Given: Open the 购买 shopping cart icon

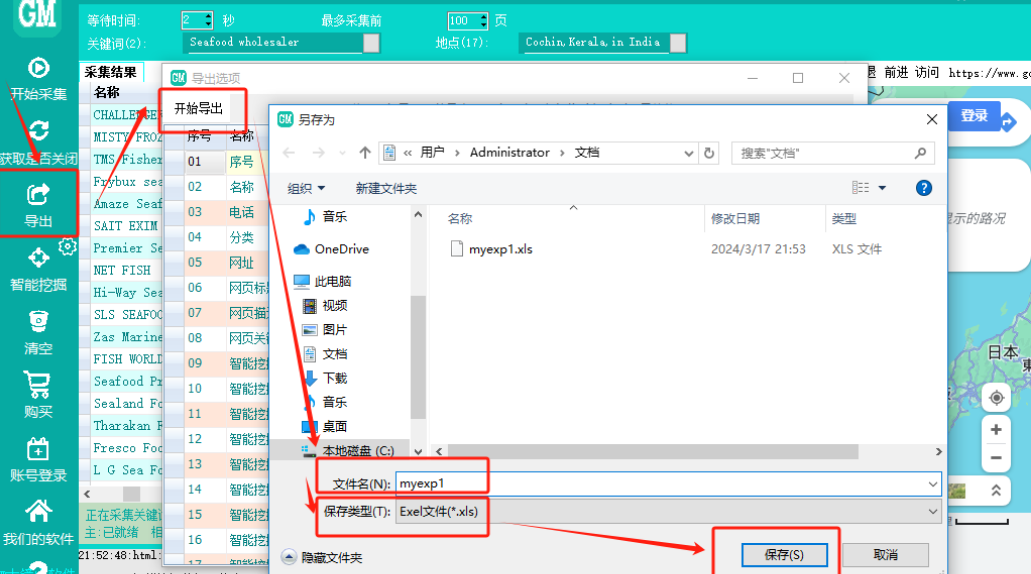Looking at the screenshot, I should (x=38, y=385).
